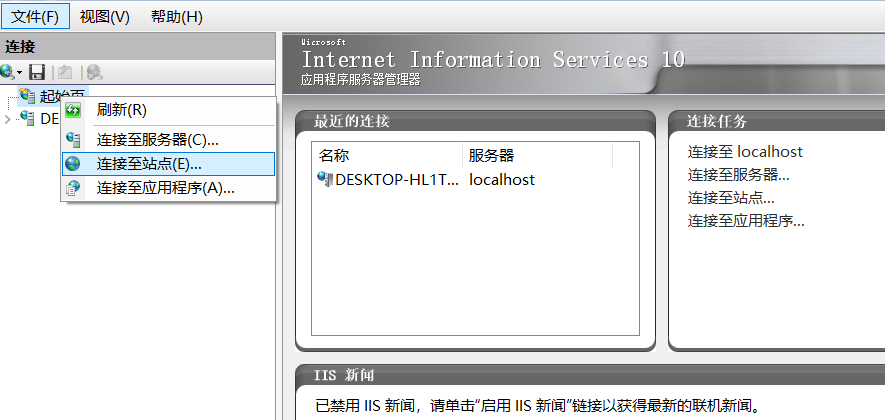Click the greyed delete connection toolbar icon
Viewport: 885px width, 420px height.
tap(94, 72)
